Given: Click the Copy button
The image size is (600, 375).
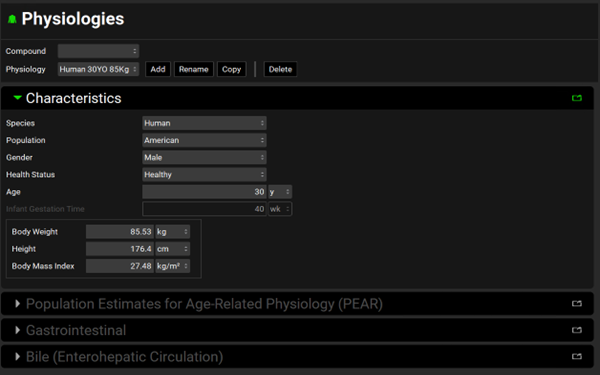Looking at the screenshot, I should click(x=232, y=69).
